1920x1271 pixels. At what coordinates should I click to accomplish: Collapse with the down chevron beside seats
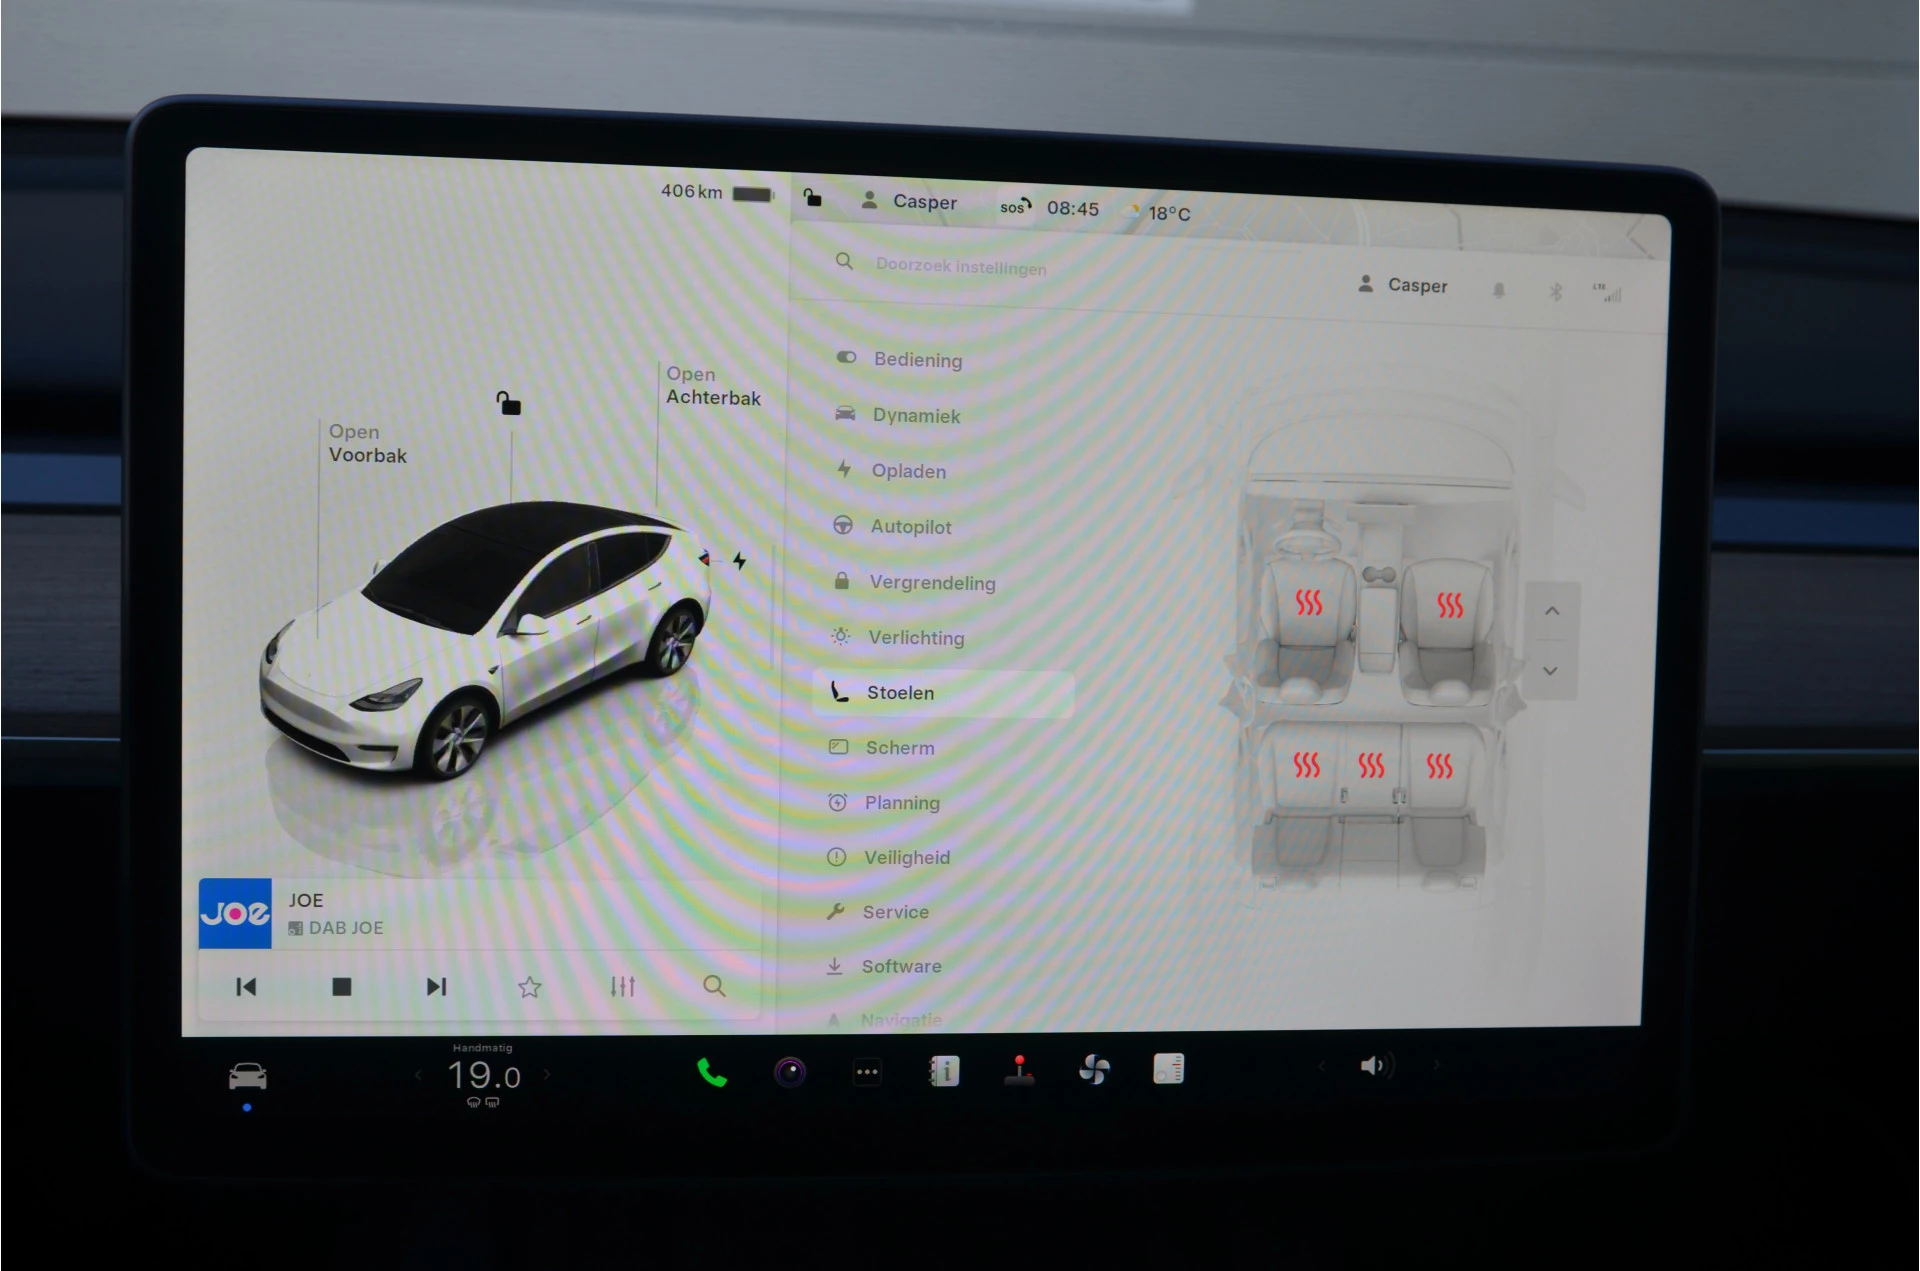[x=1551, y=670]
